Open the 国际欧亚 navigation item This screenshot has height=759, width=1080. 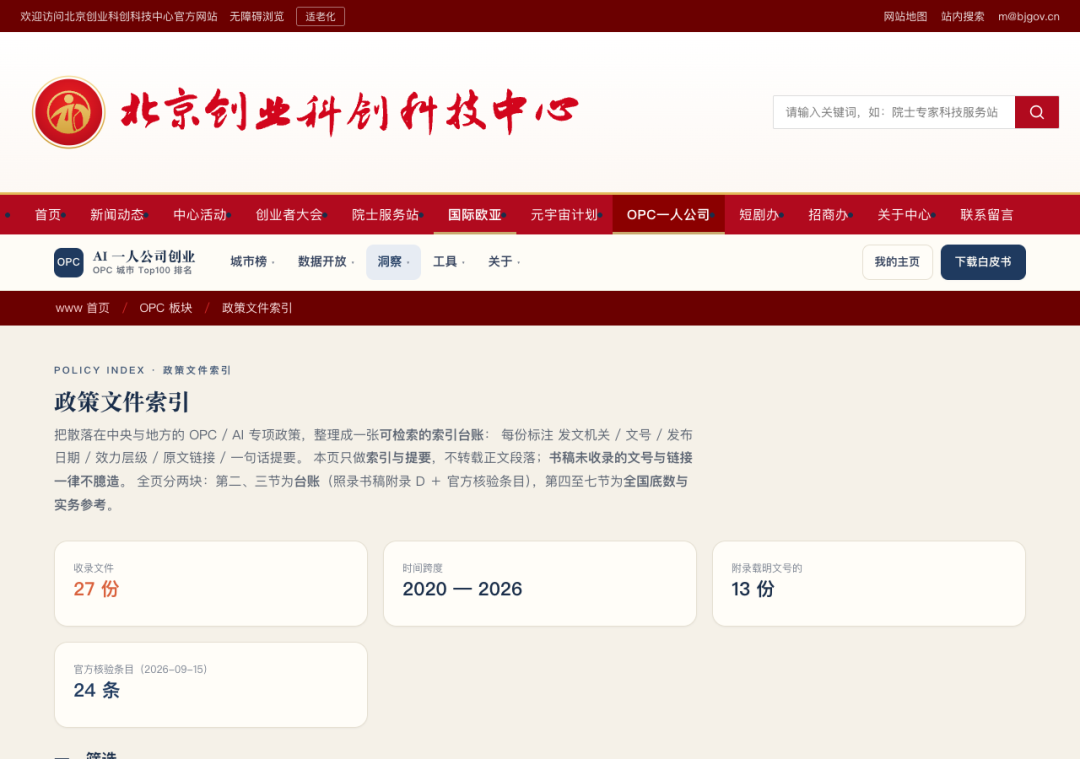[475, 215]
